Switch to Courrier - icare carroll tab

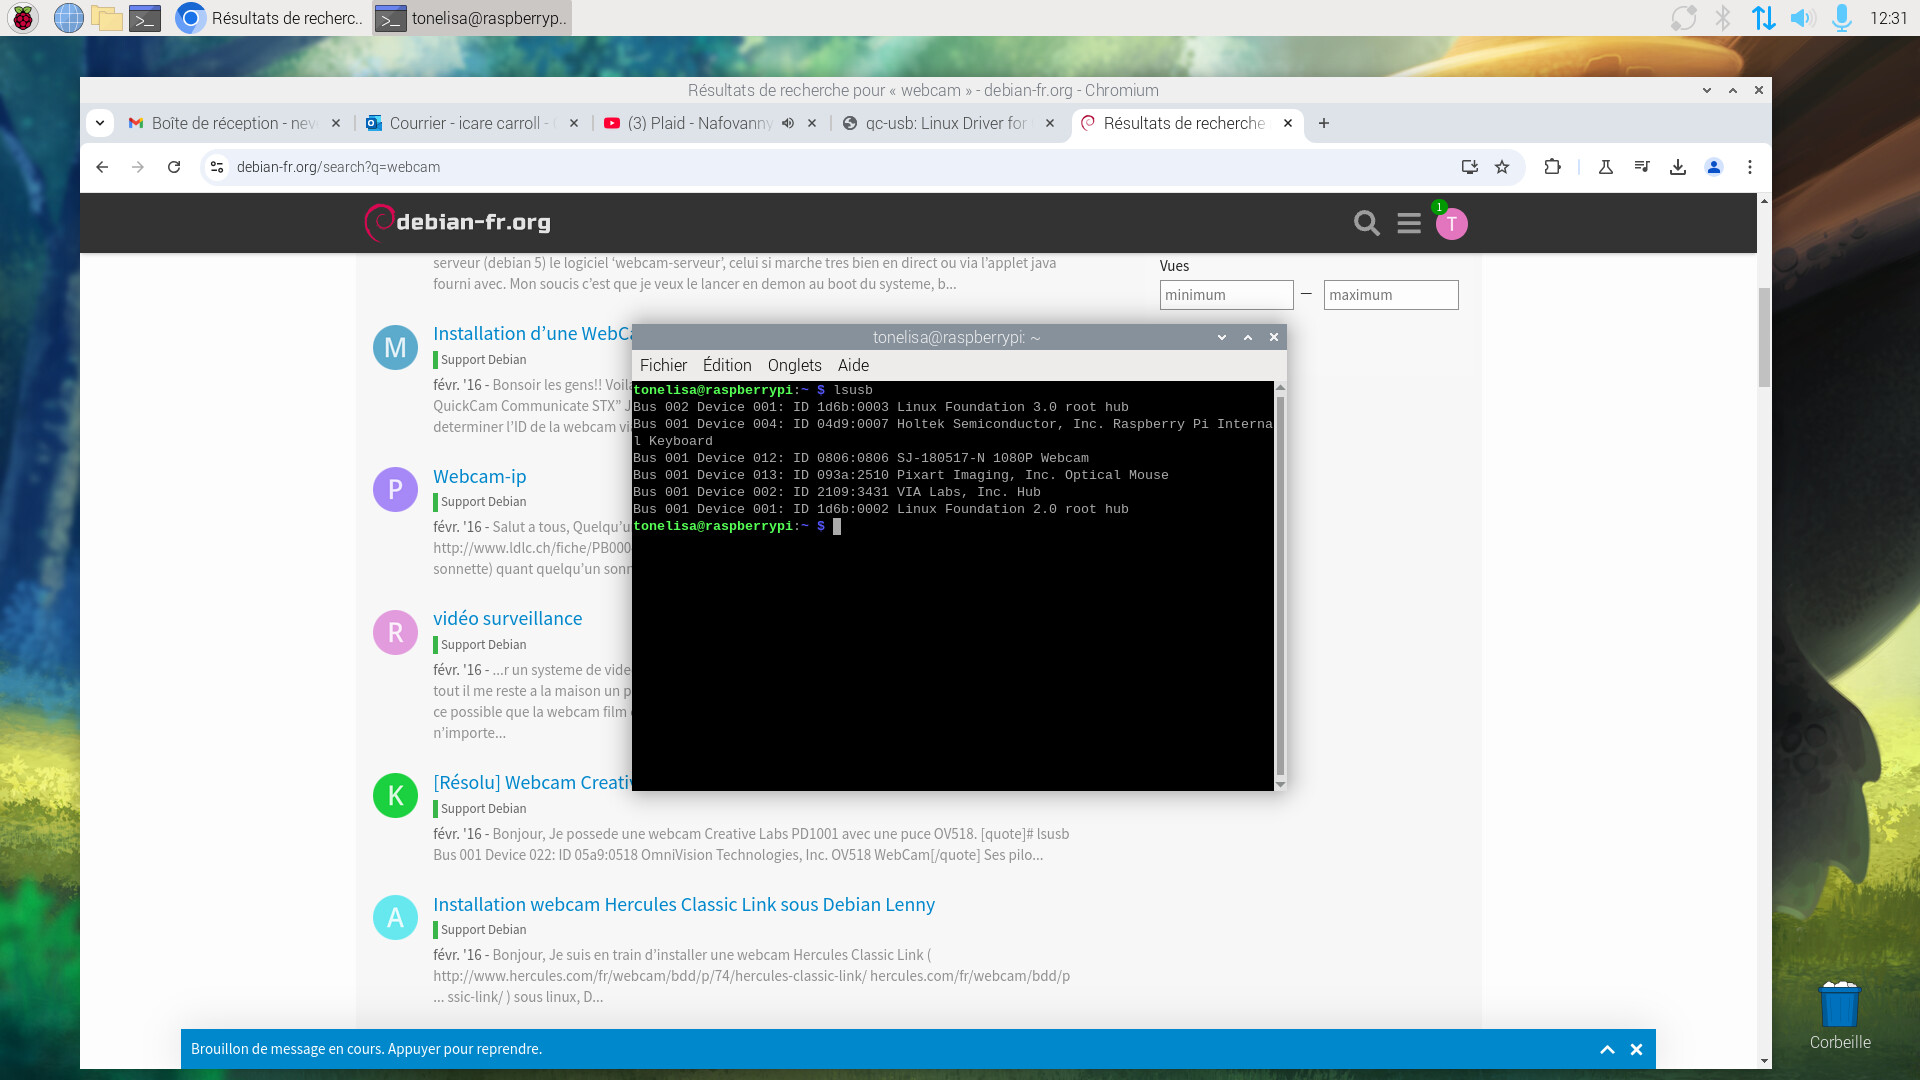pos(472,123)
